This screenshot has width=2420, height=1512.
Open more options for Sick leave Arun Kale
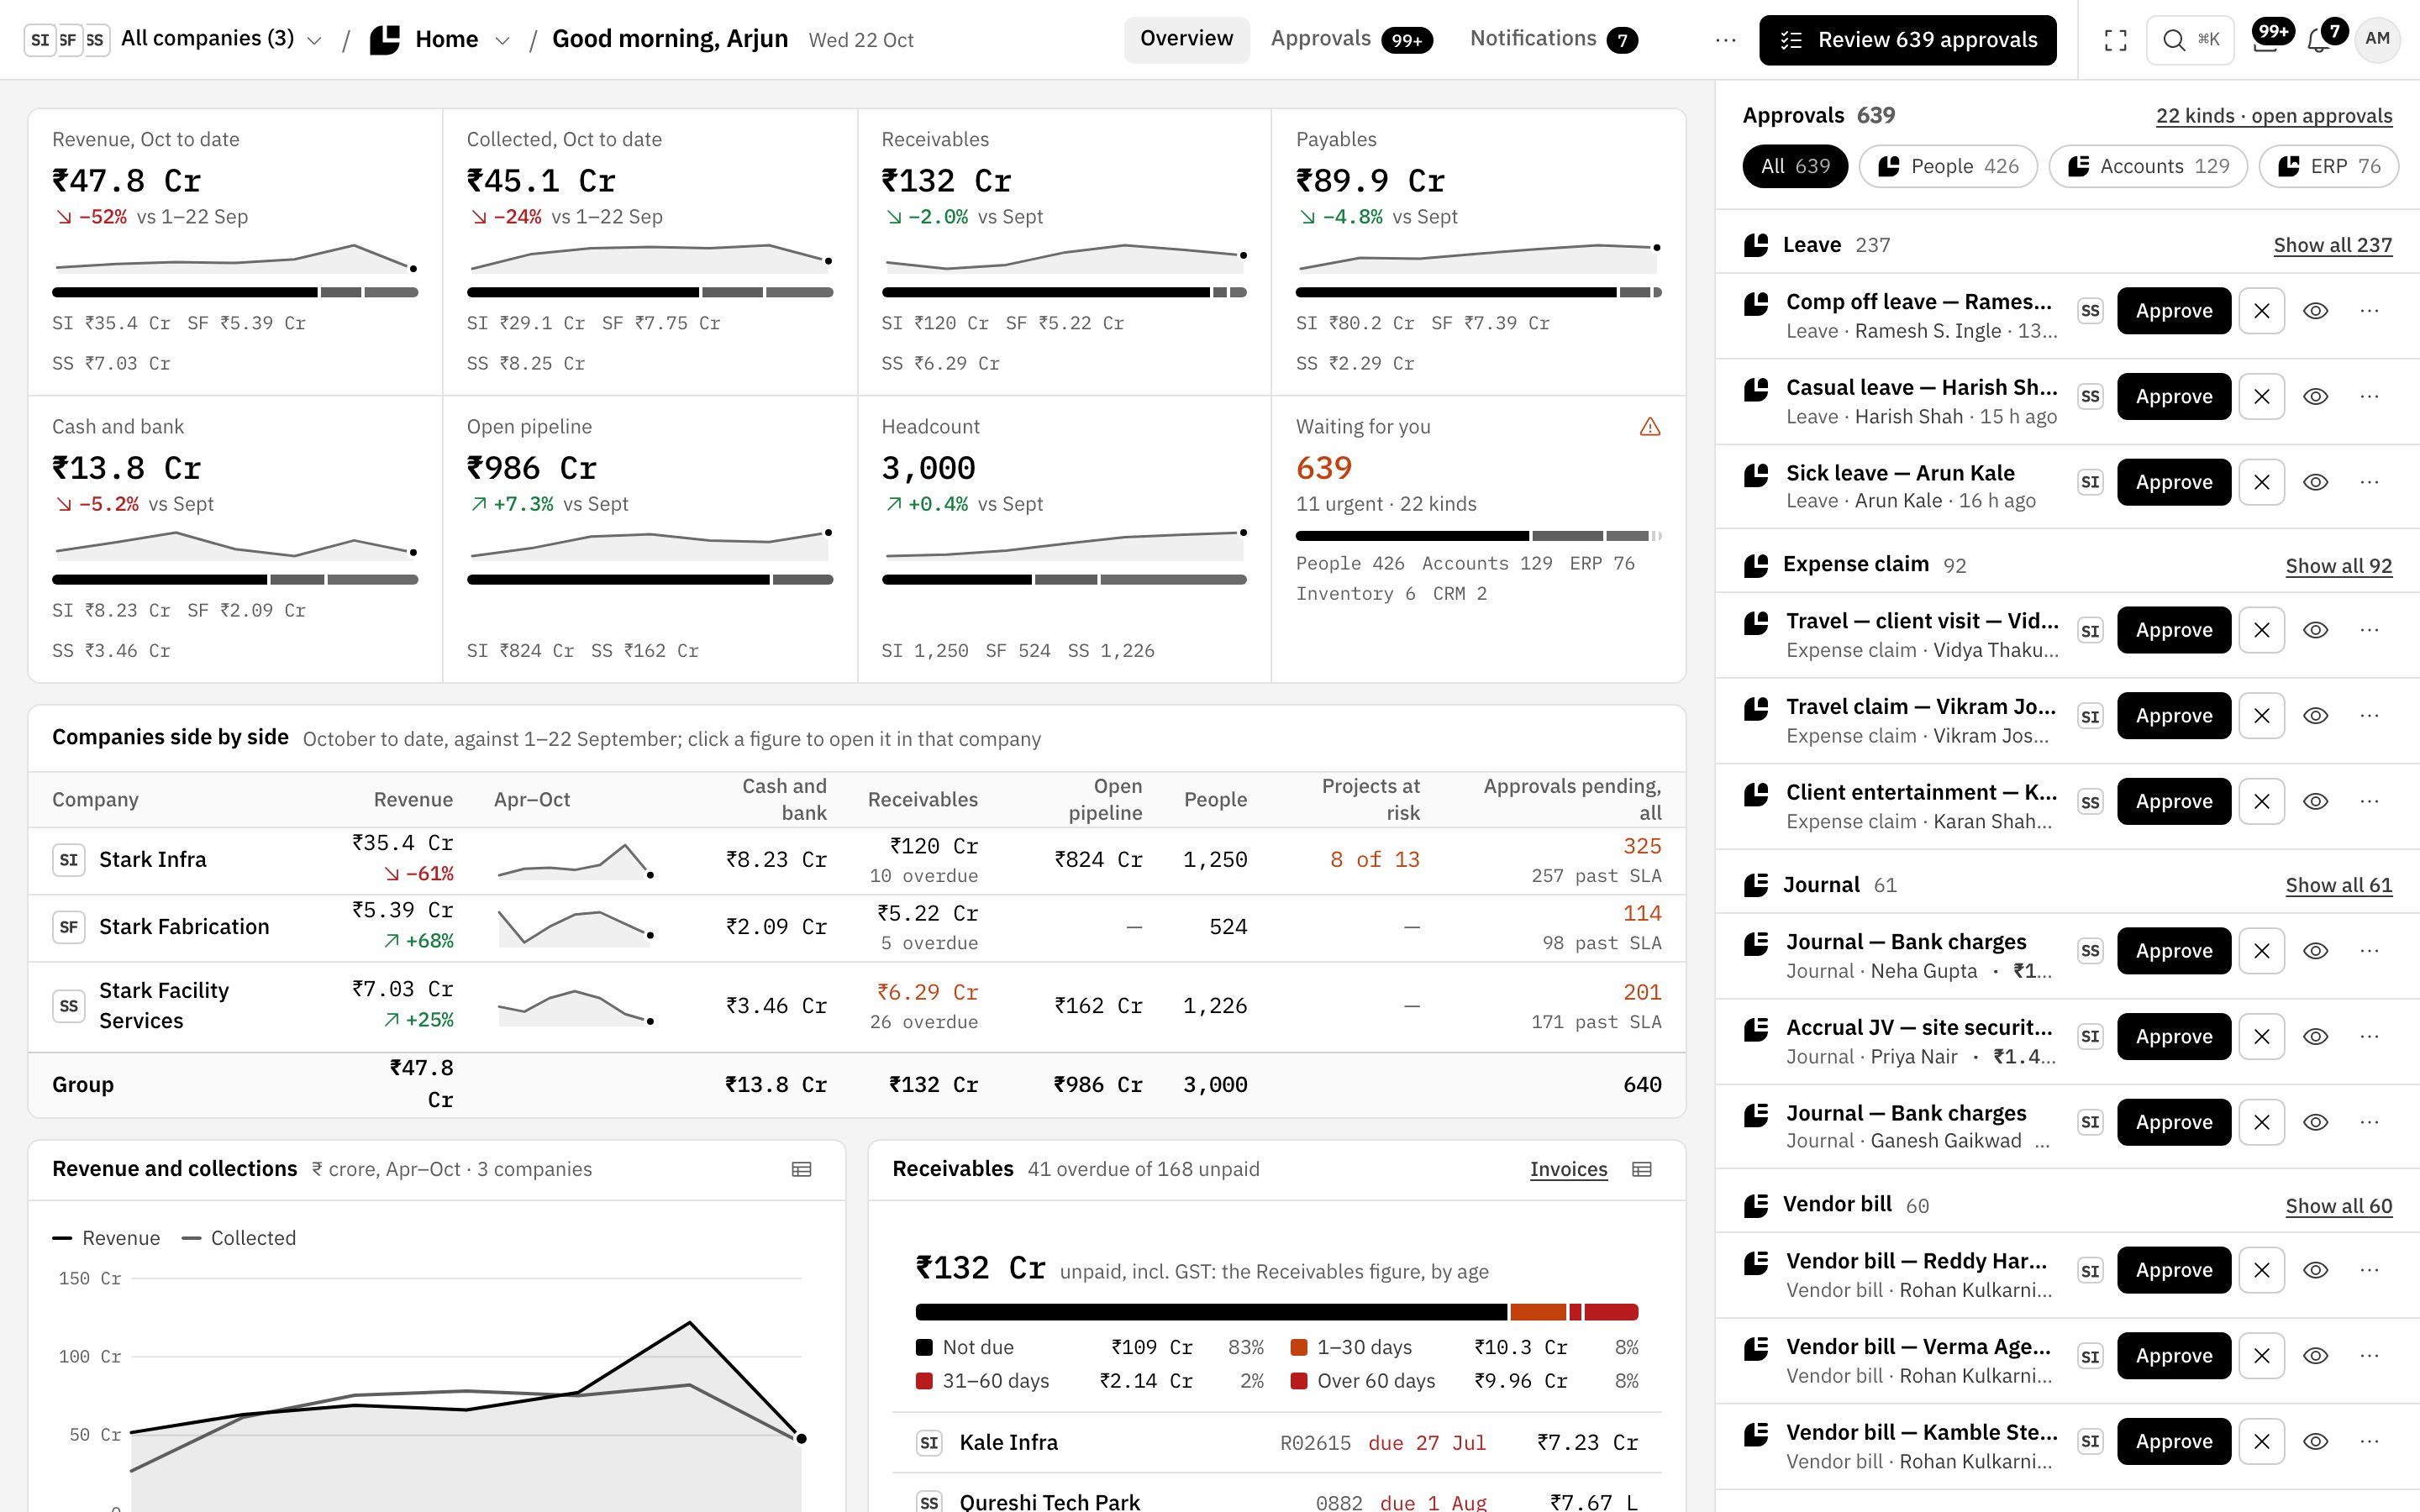(x=2369, y=482)
